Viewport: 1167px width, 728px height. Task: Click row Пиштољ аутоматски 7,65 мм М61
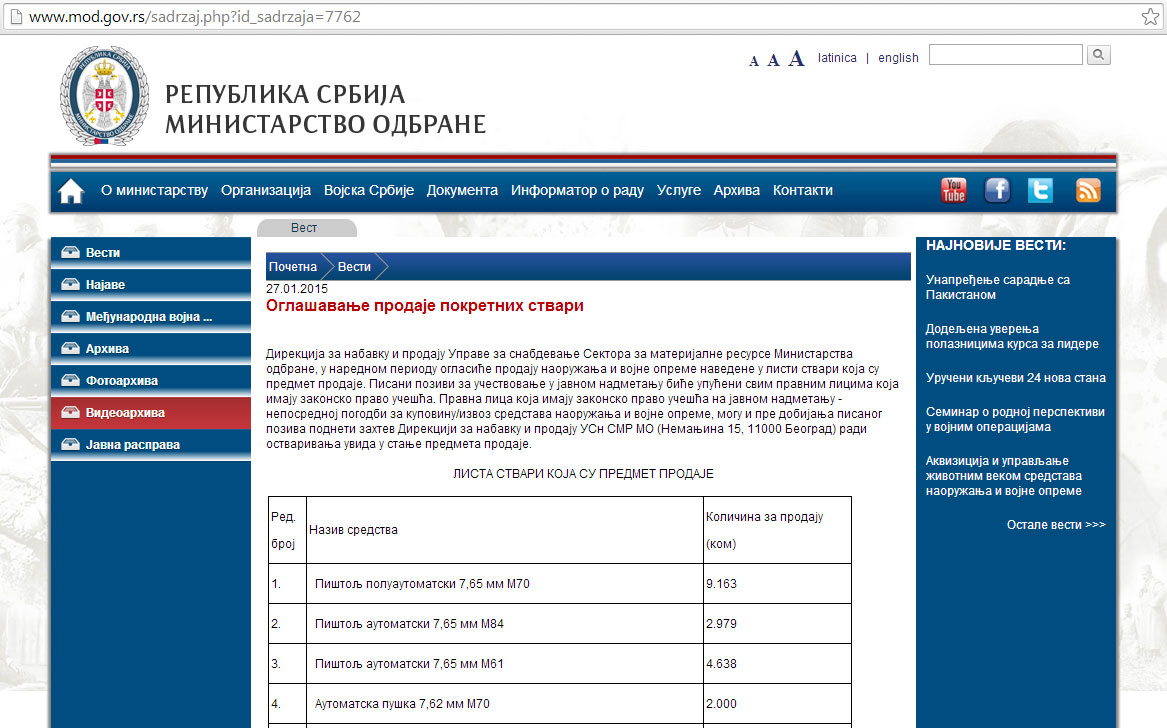[x=409, y=664]
